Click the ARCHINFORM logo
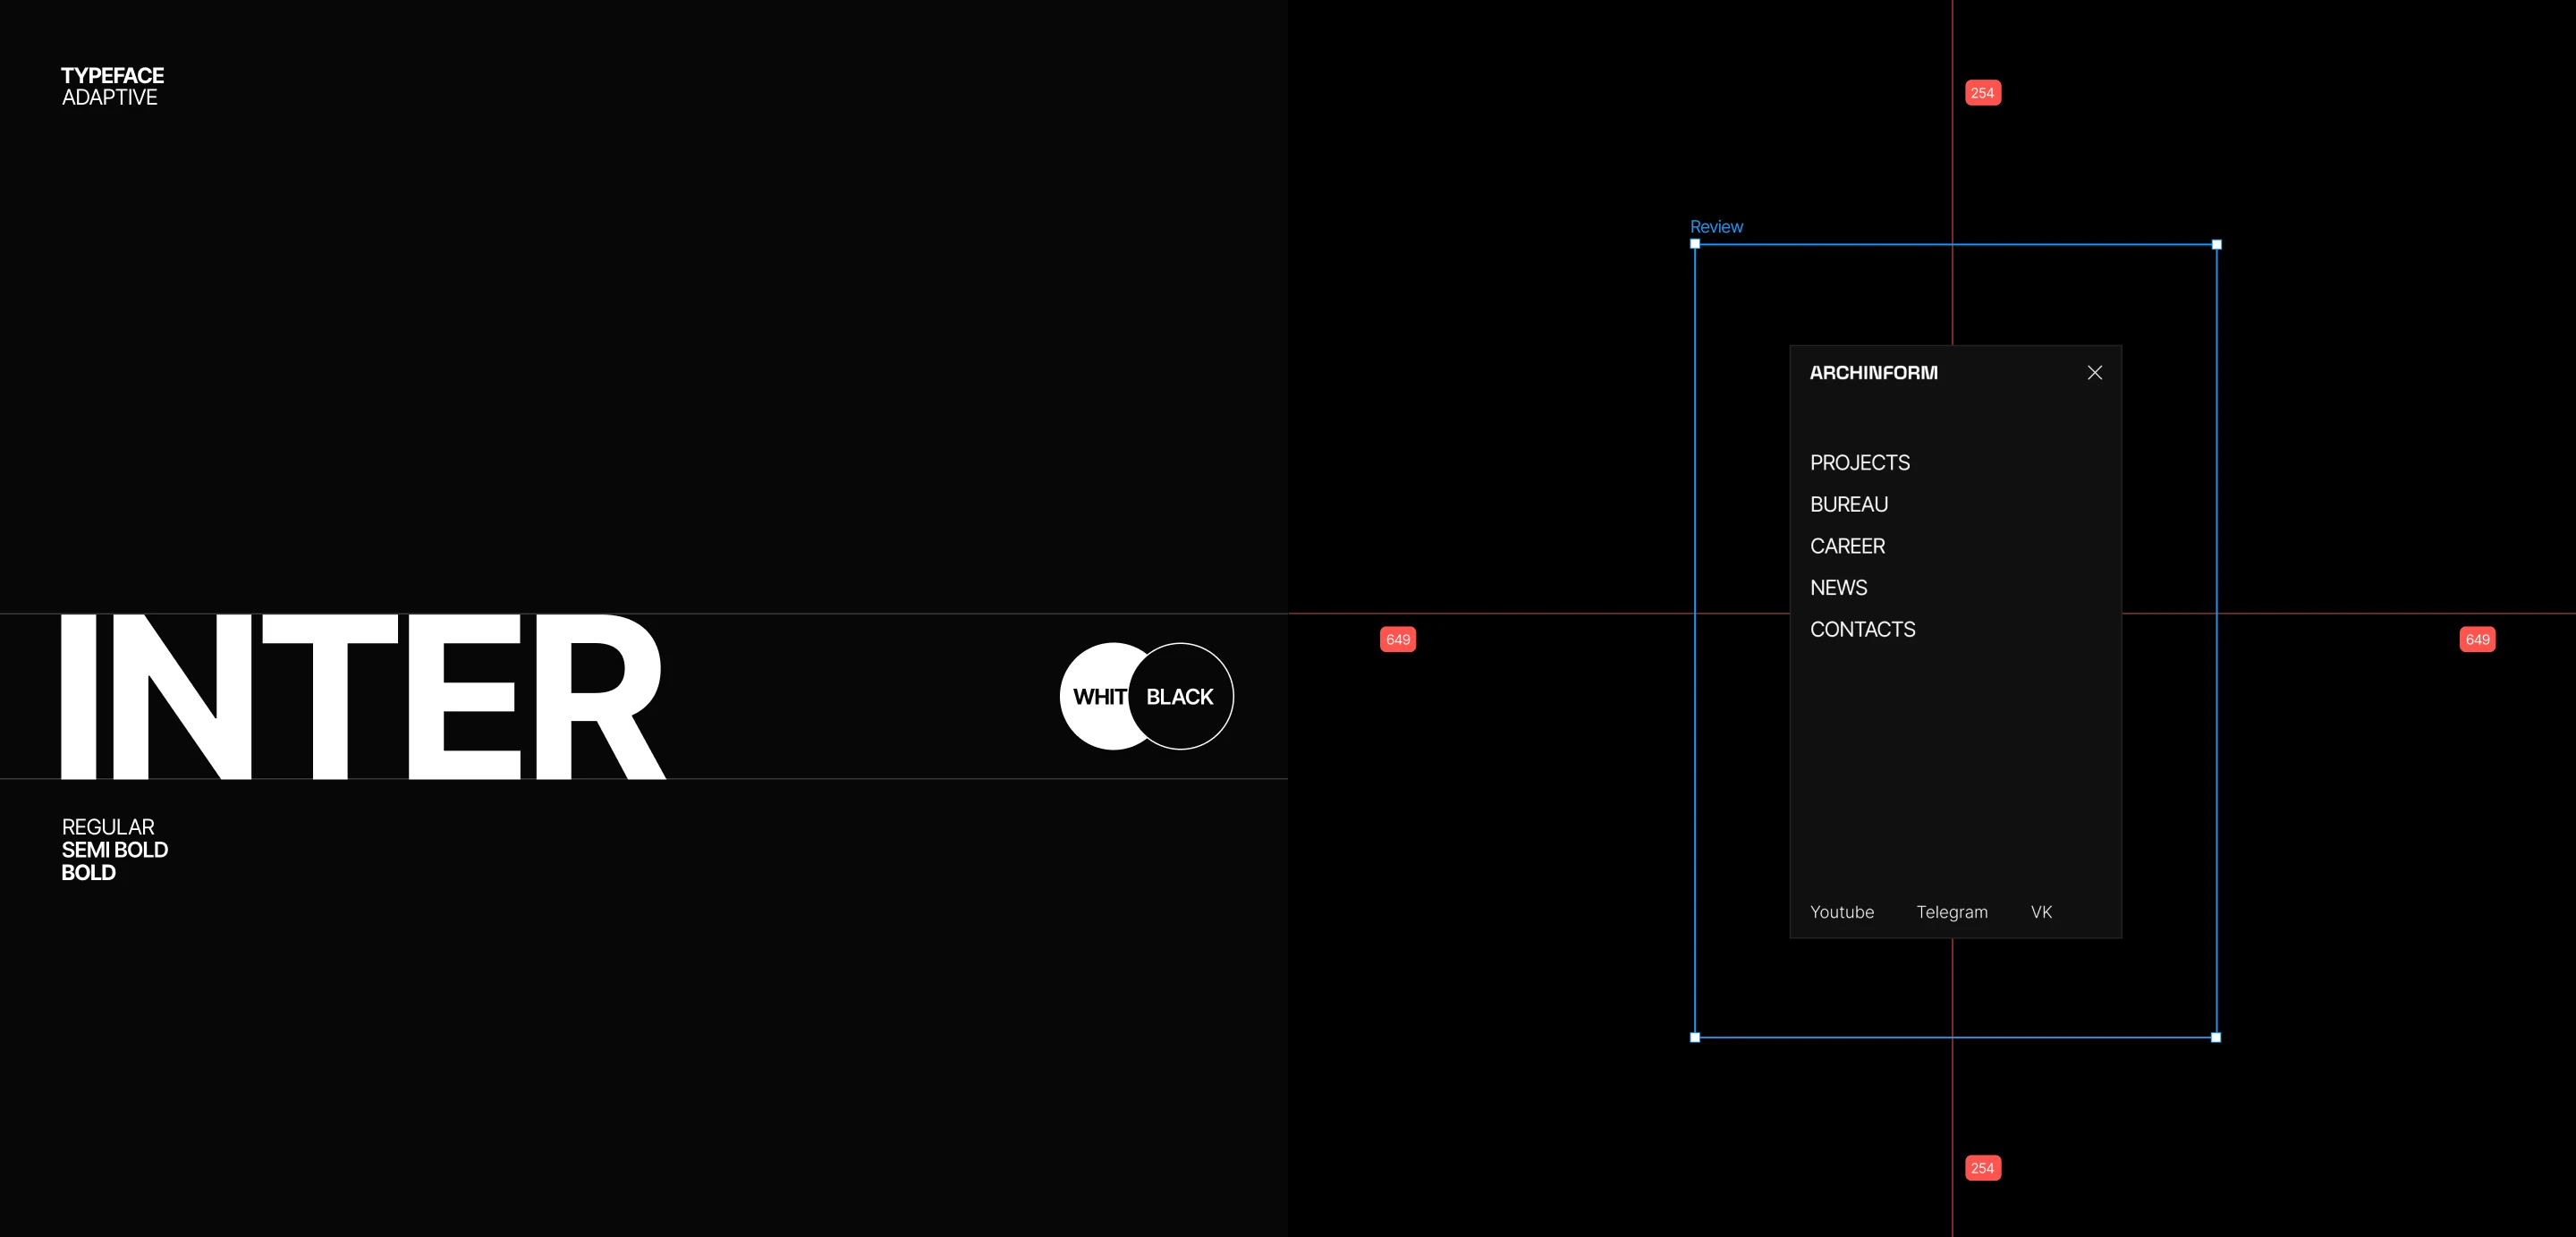2576x1237 pixels. coord(1873,373)
